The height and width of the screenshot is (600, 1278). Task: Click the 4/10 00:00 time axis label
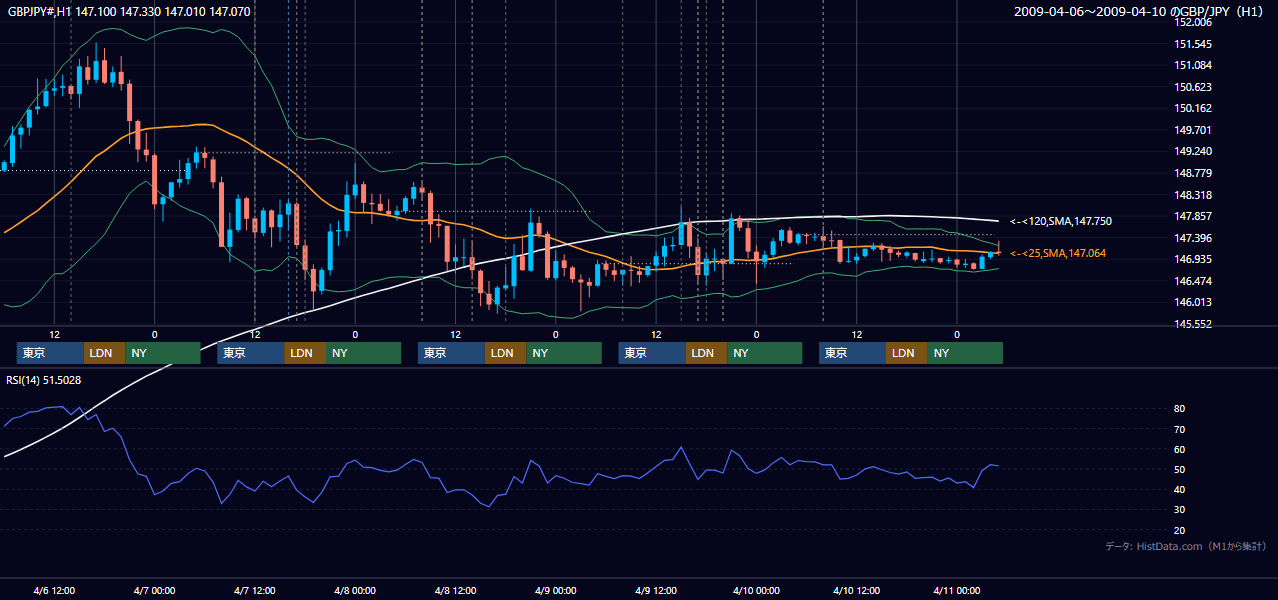click(x=756, y=590)
